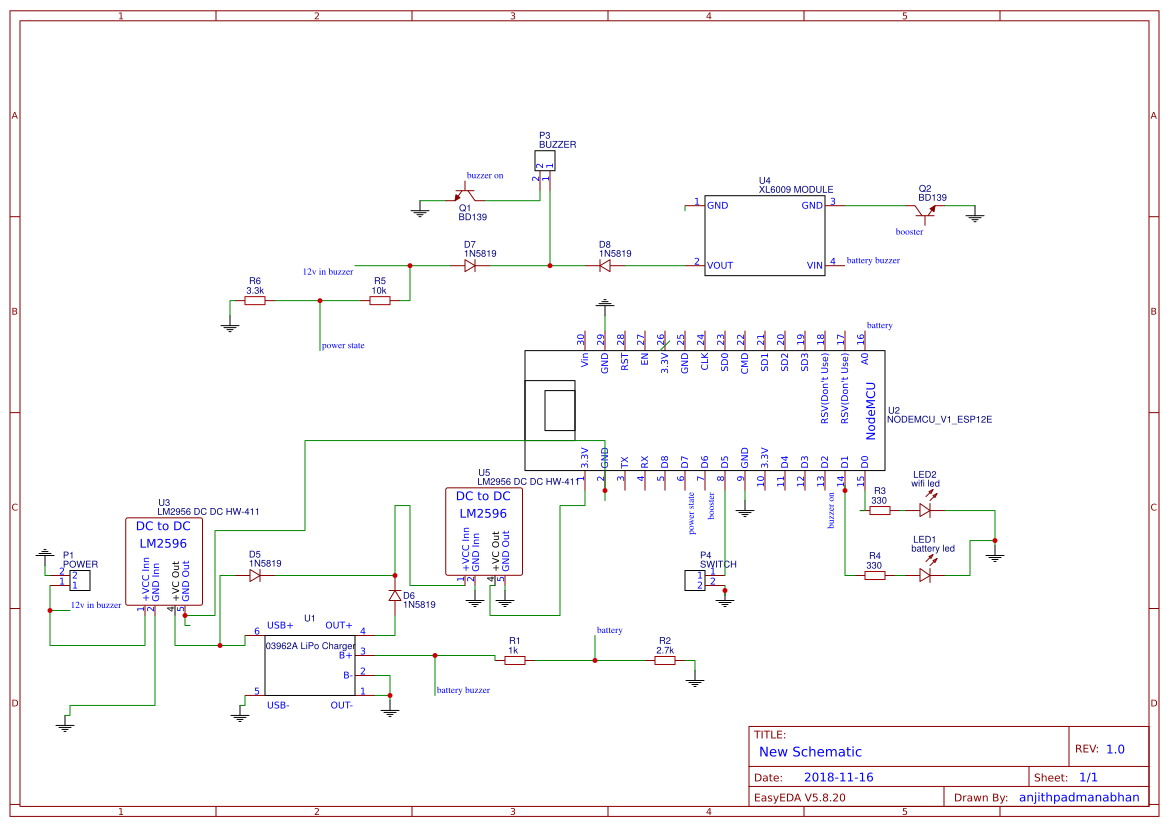Click the U3 LM2596 DC to DC block
This screenshot has height=827, width=1169.
(x=165, y=560)
